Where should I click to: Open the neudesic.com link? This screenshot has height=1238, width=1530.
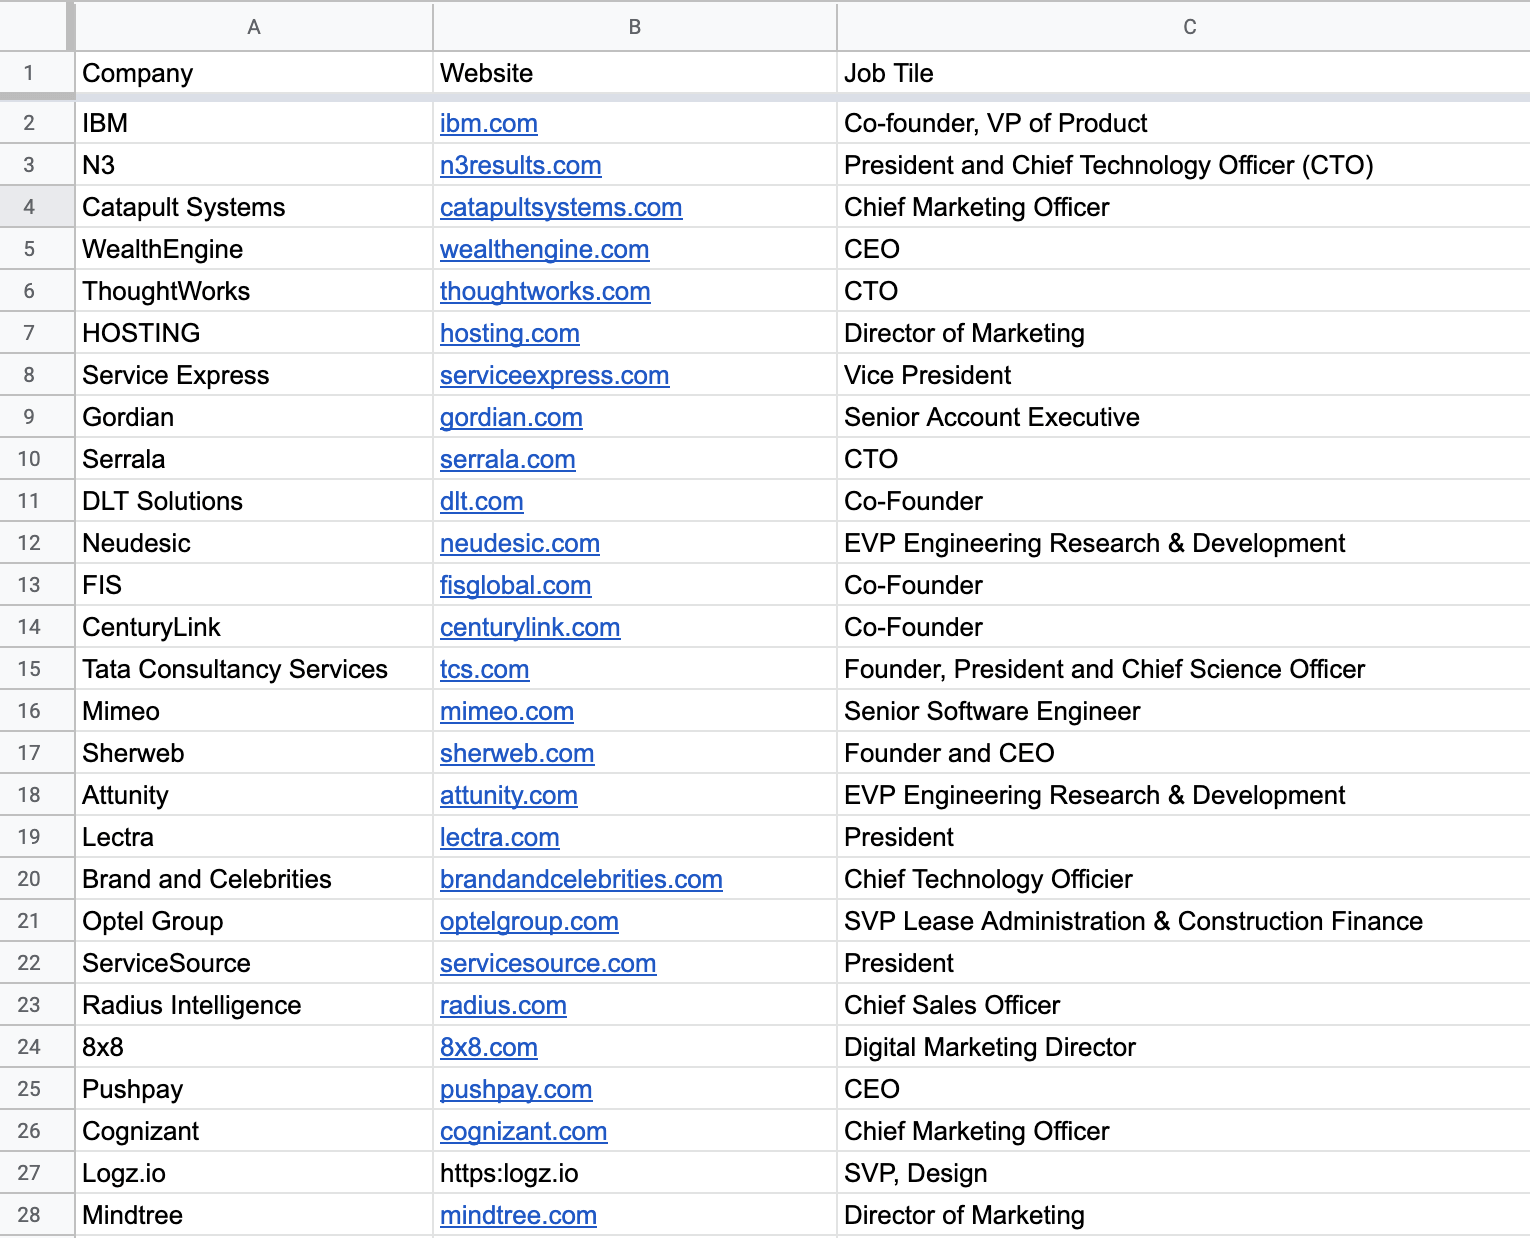(x=519, y=543)
